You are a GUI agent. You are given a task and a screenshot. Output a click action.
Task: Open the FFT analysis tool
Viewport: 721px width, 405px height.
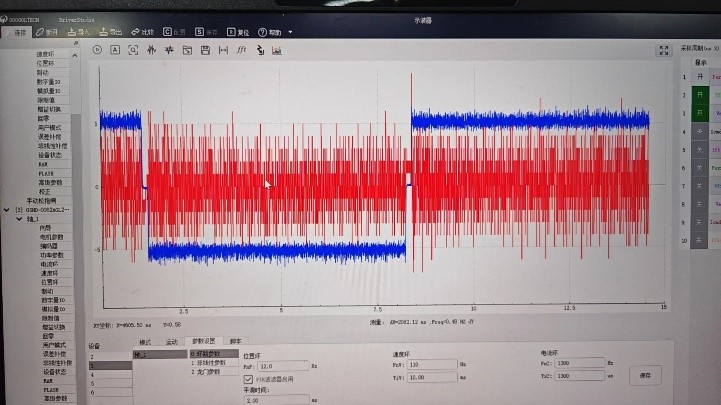241,49
